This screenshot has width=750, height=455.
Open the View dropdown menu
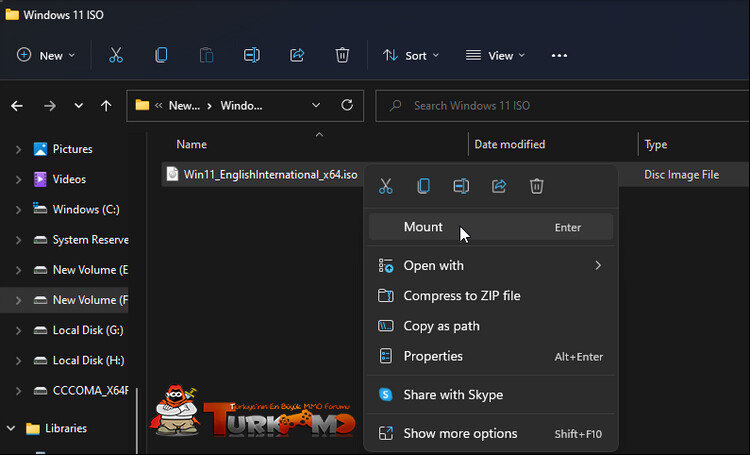[x=496, y=55]
